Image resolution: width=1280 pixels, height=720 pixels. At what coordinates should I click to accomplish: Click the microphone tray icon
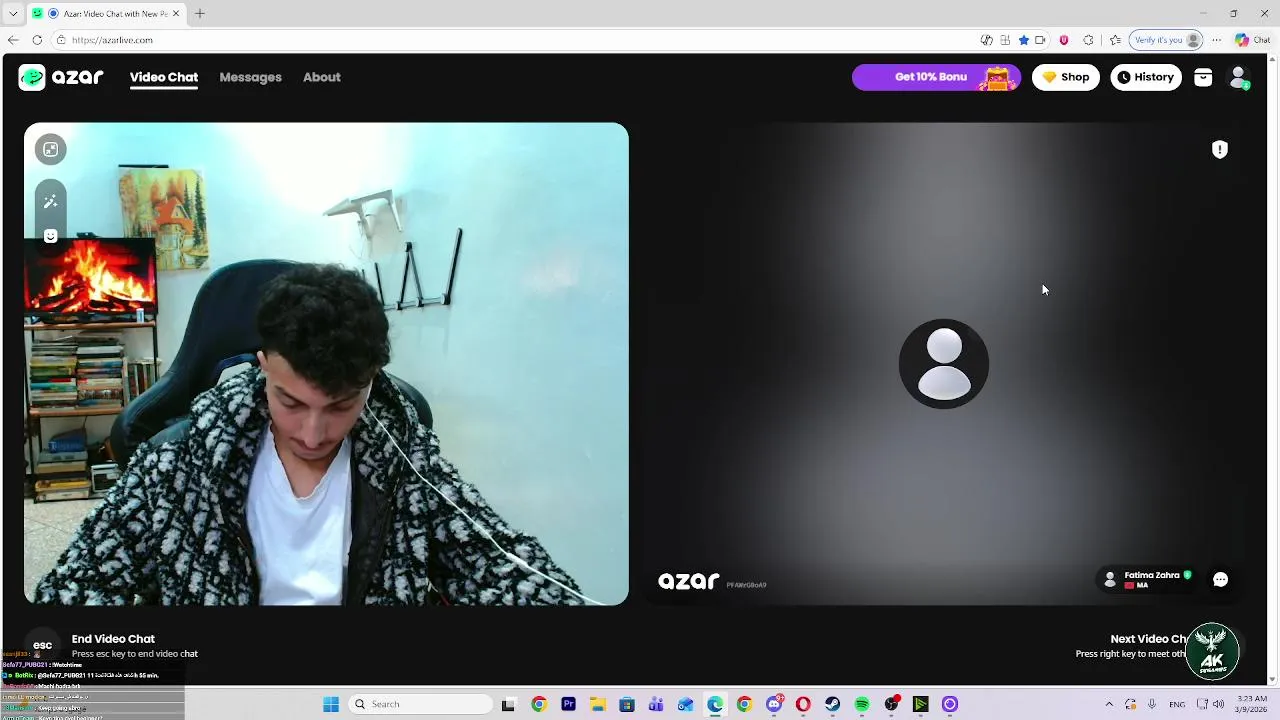[1152, 704]
